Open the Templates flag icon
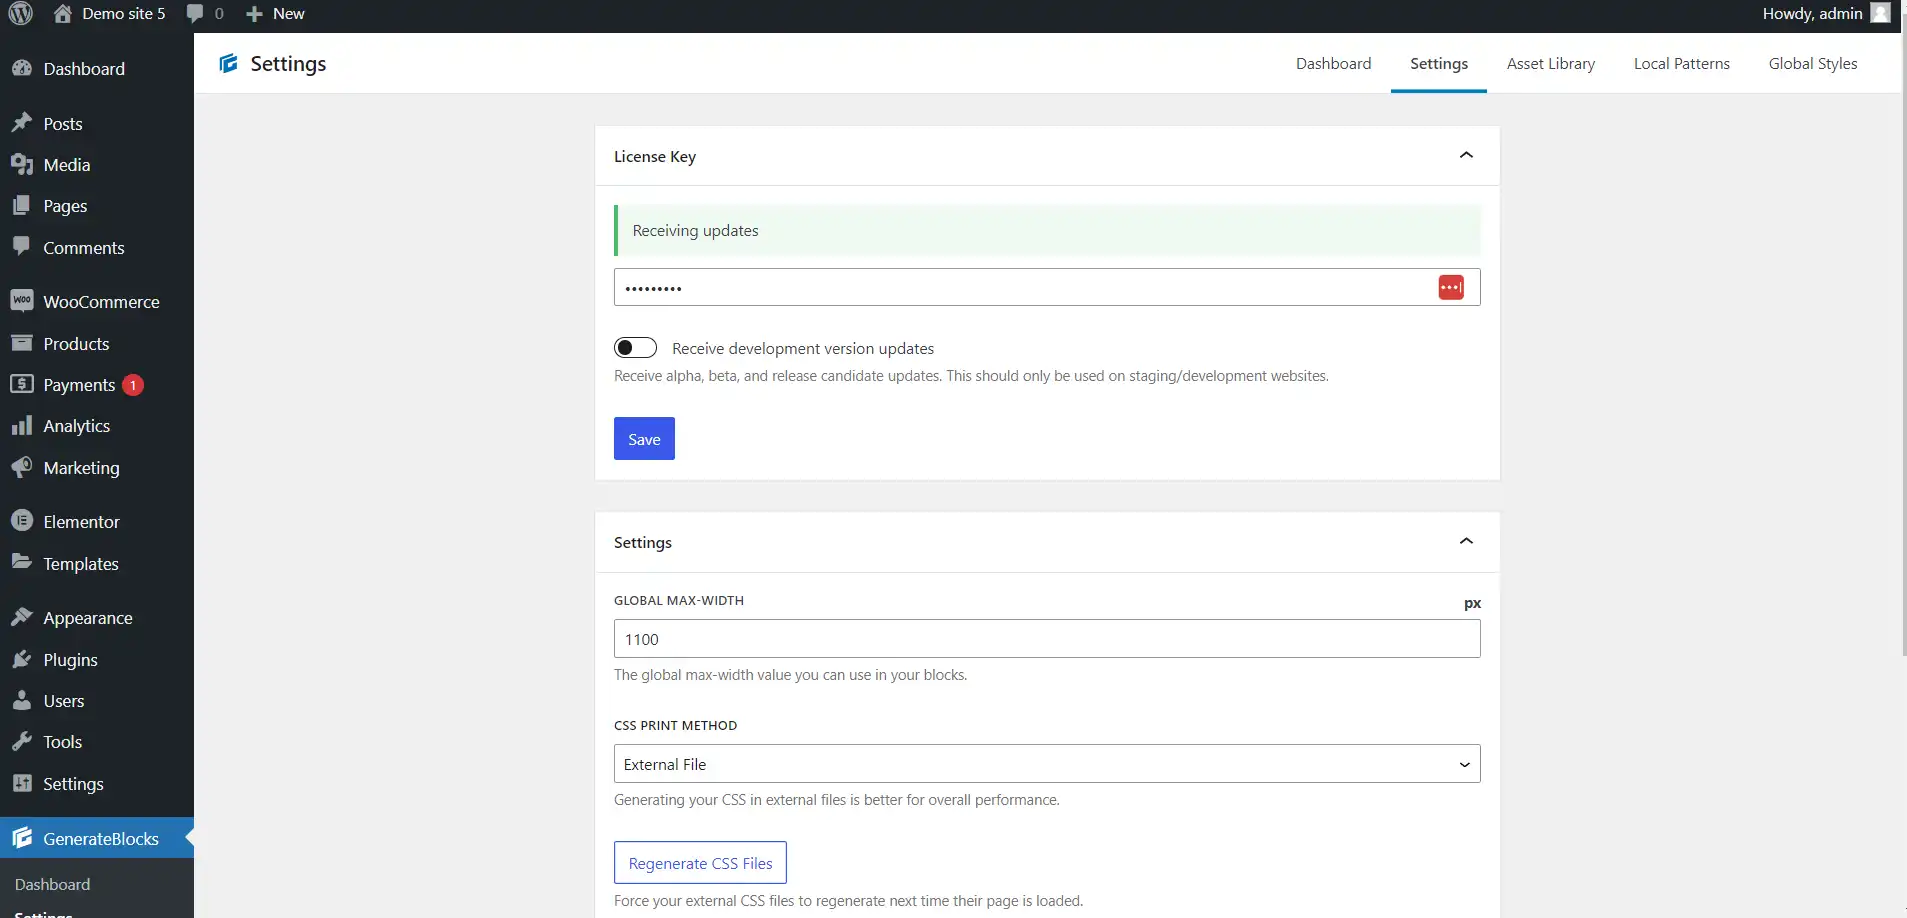This screenshot has height=918, width=1907. 24,563
